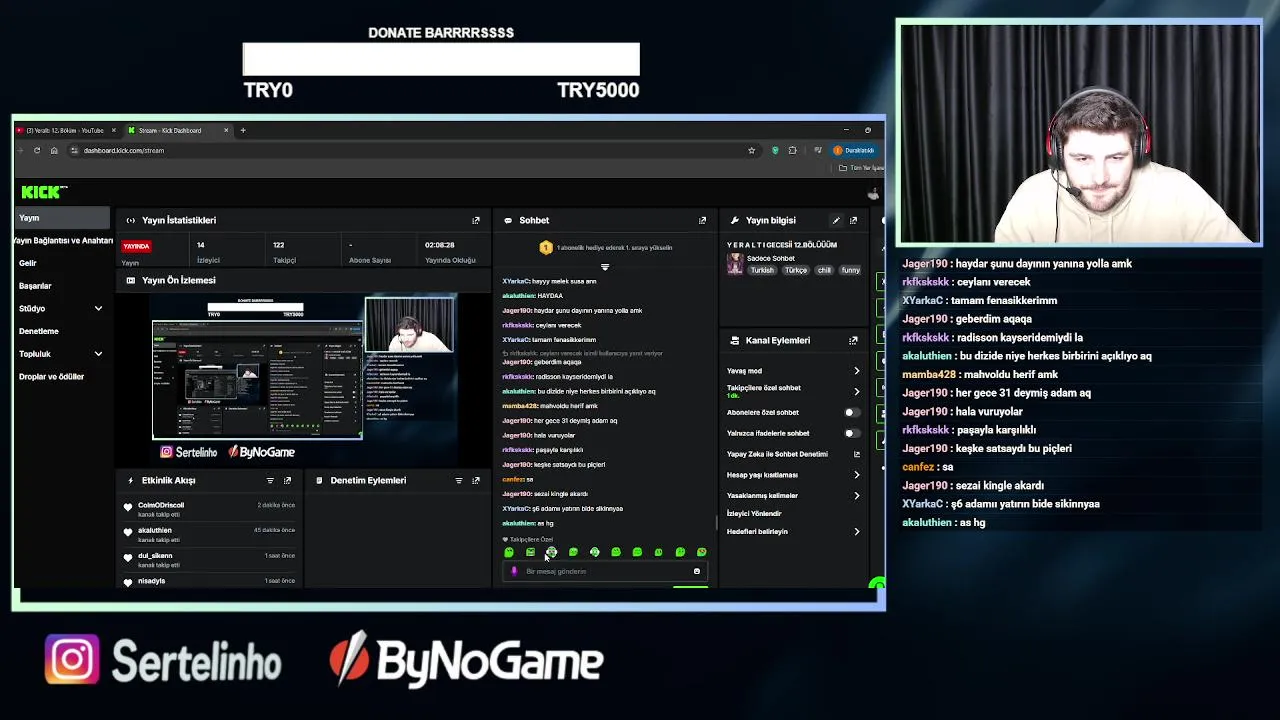Pop out the Yayın İstatistikleri panel
The height and width of the screenshot is (720, 1280).
476,220
